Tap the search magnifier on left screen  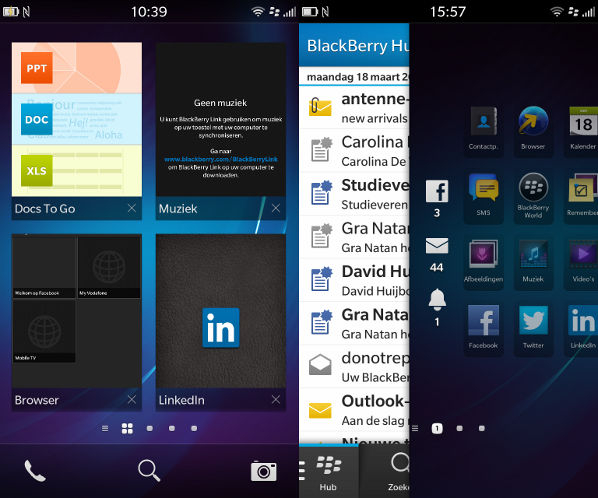pos(149,471)
